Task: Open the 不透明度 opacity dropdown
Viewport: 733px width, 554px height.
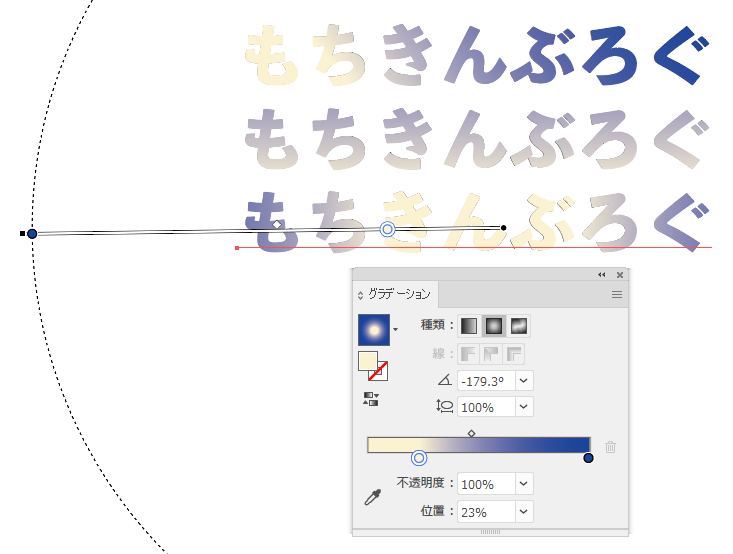Action: [x=524, y=484]
